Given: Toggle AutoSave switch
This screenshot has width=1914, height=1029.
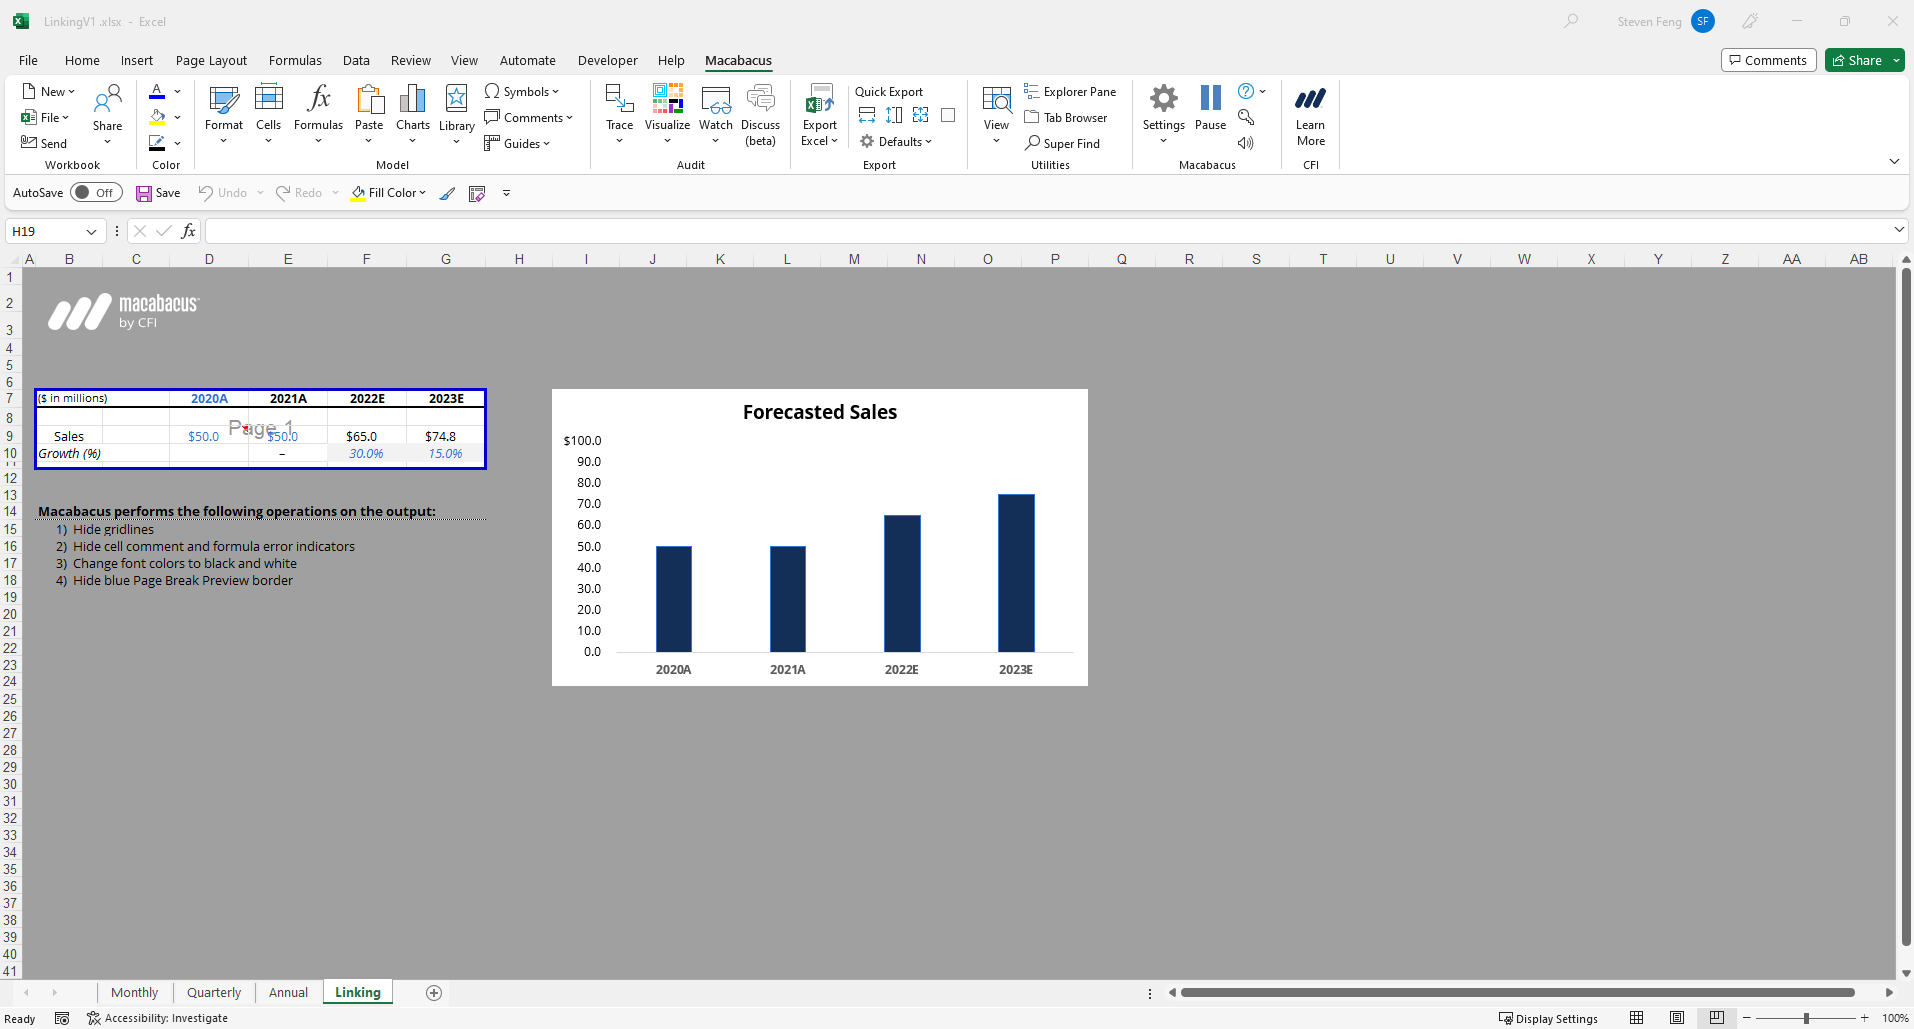Looking at the screenshot, I should pyautogui.click(x=96, y=193).
